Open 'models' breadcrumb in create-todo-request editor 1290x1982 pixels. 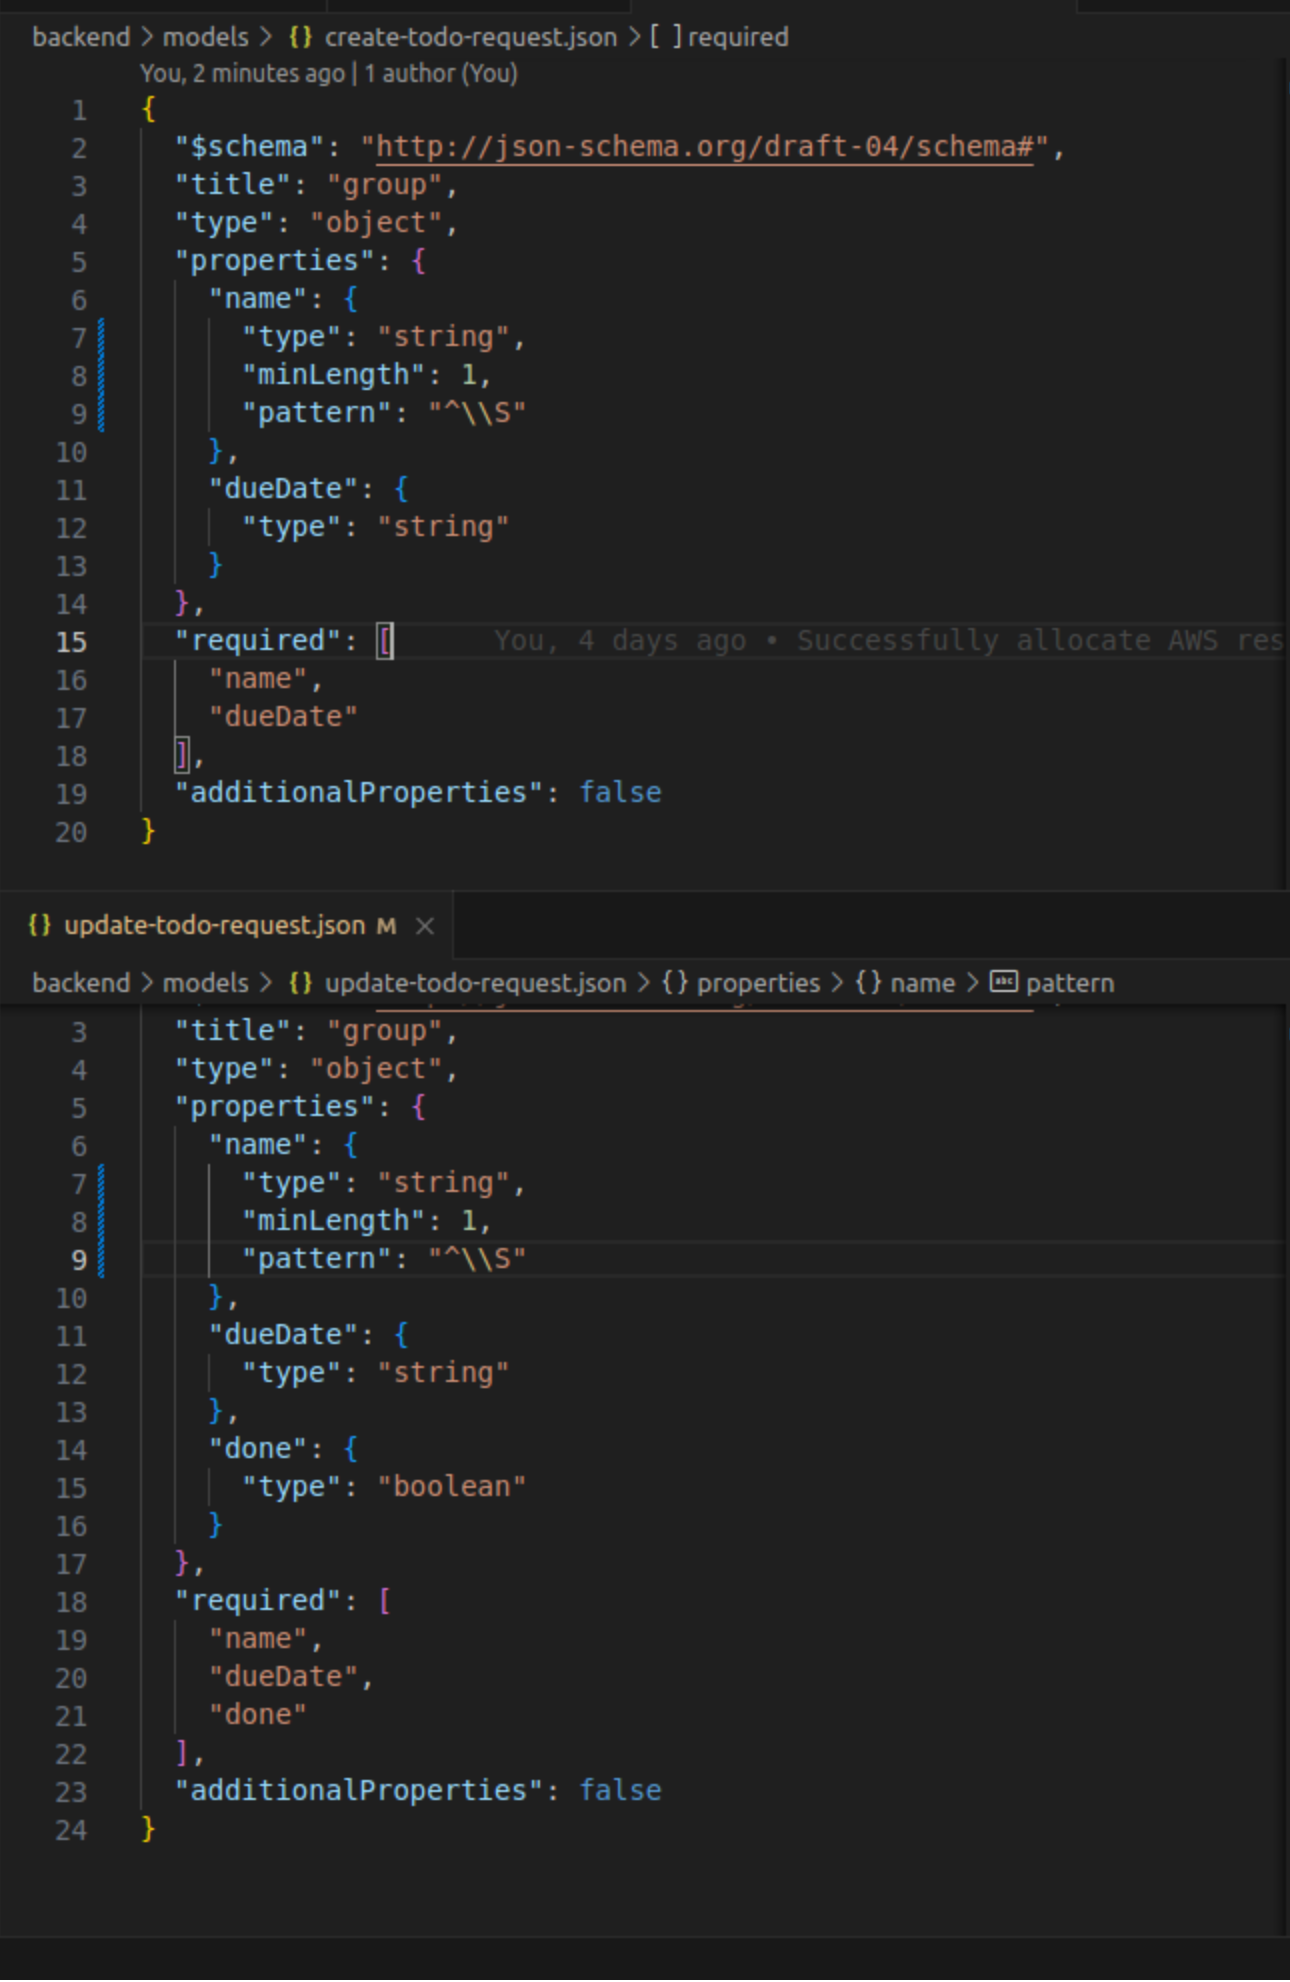coord(206,37)
